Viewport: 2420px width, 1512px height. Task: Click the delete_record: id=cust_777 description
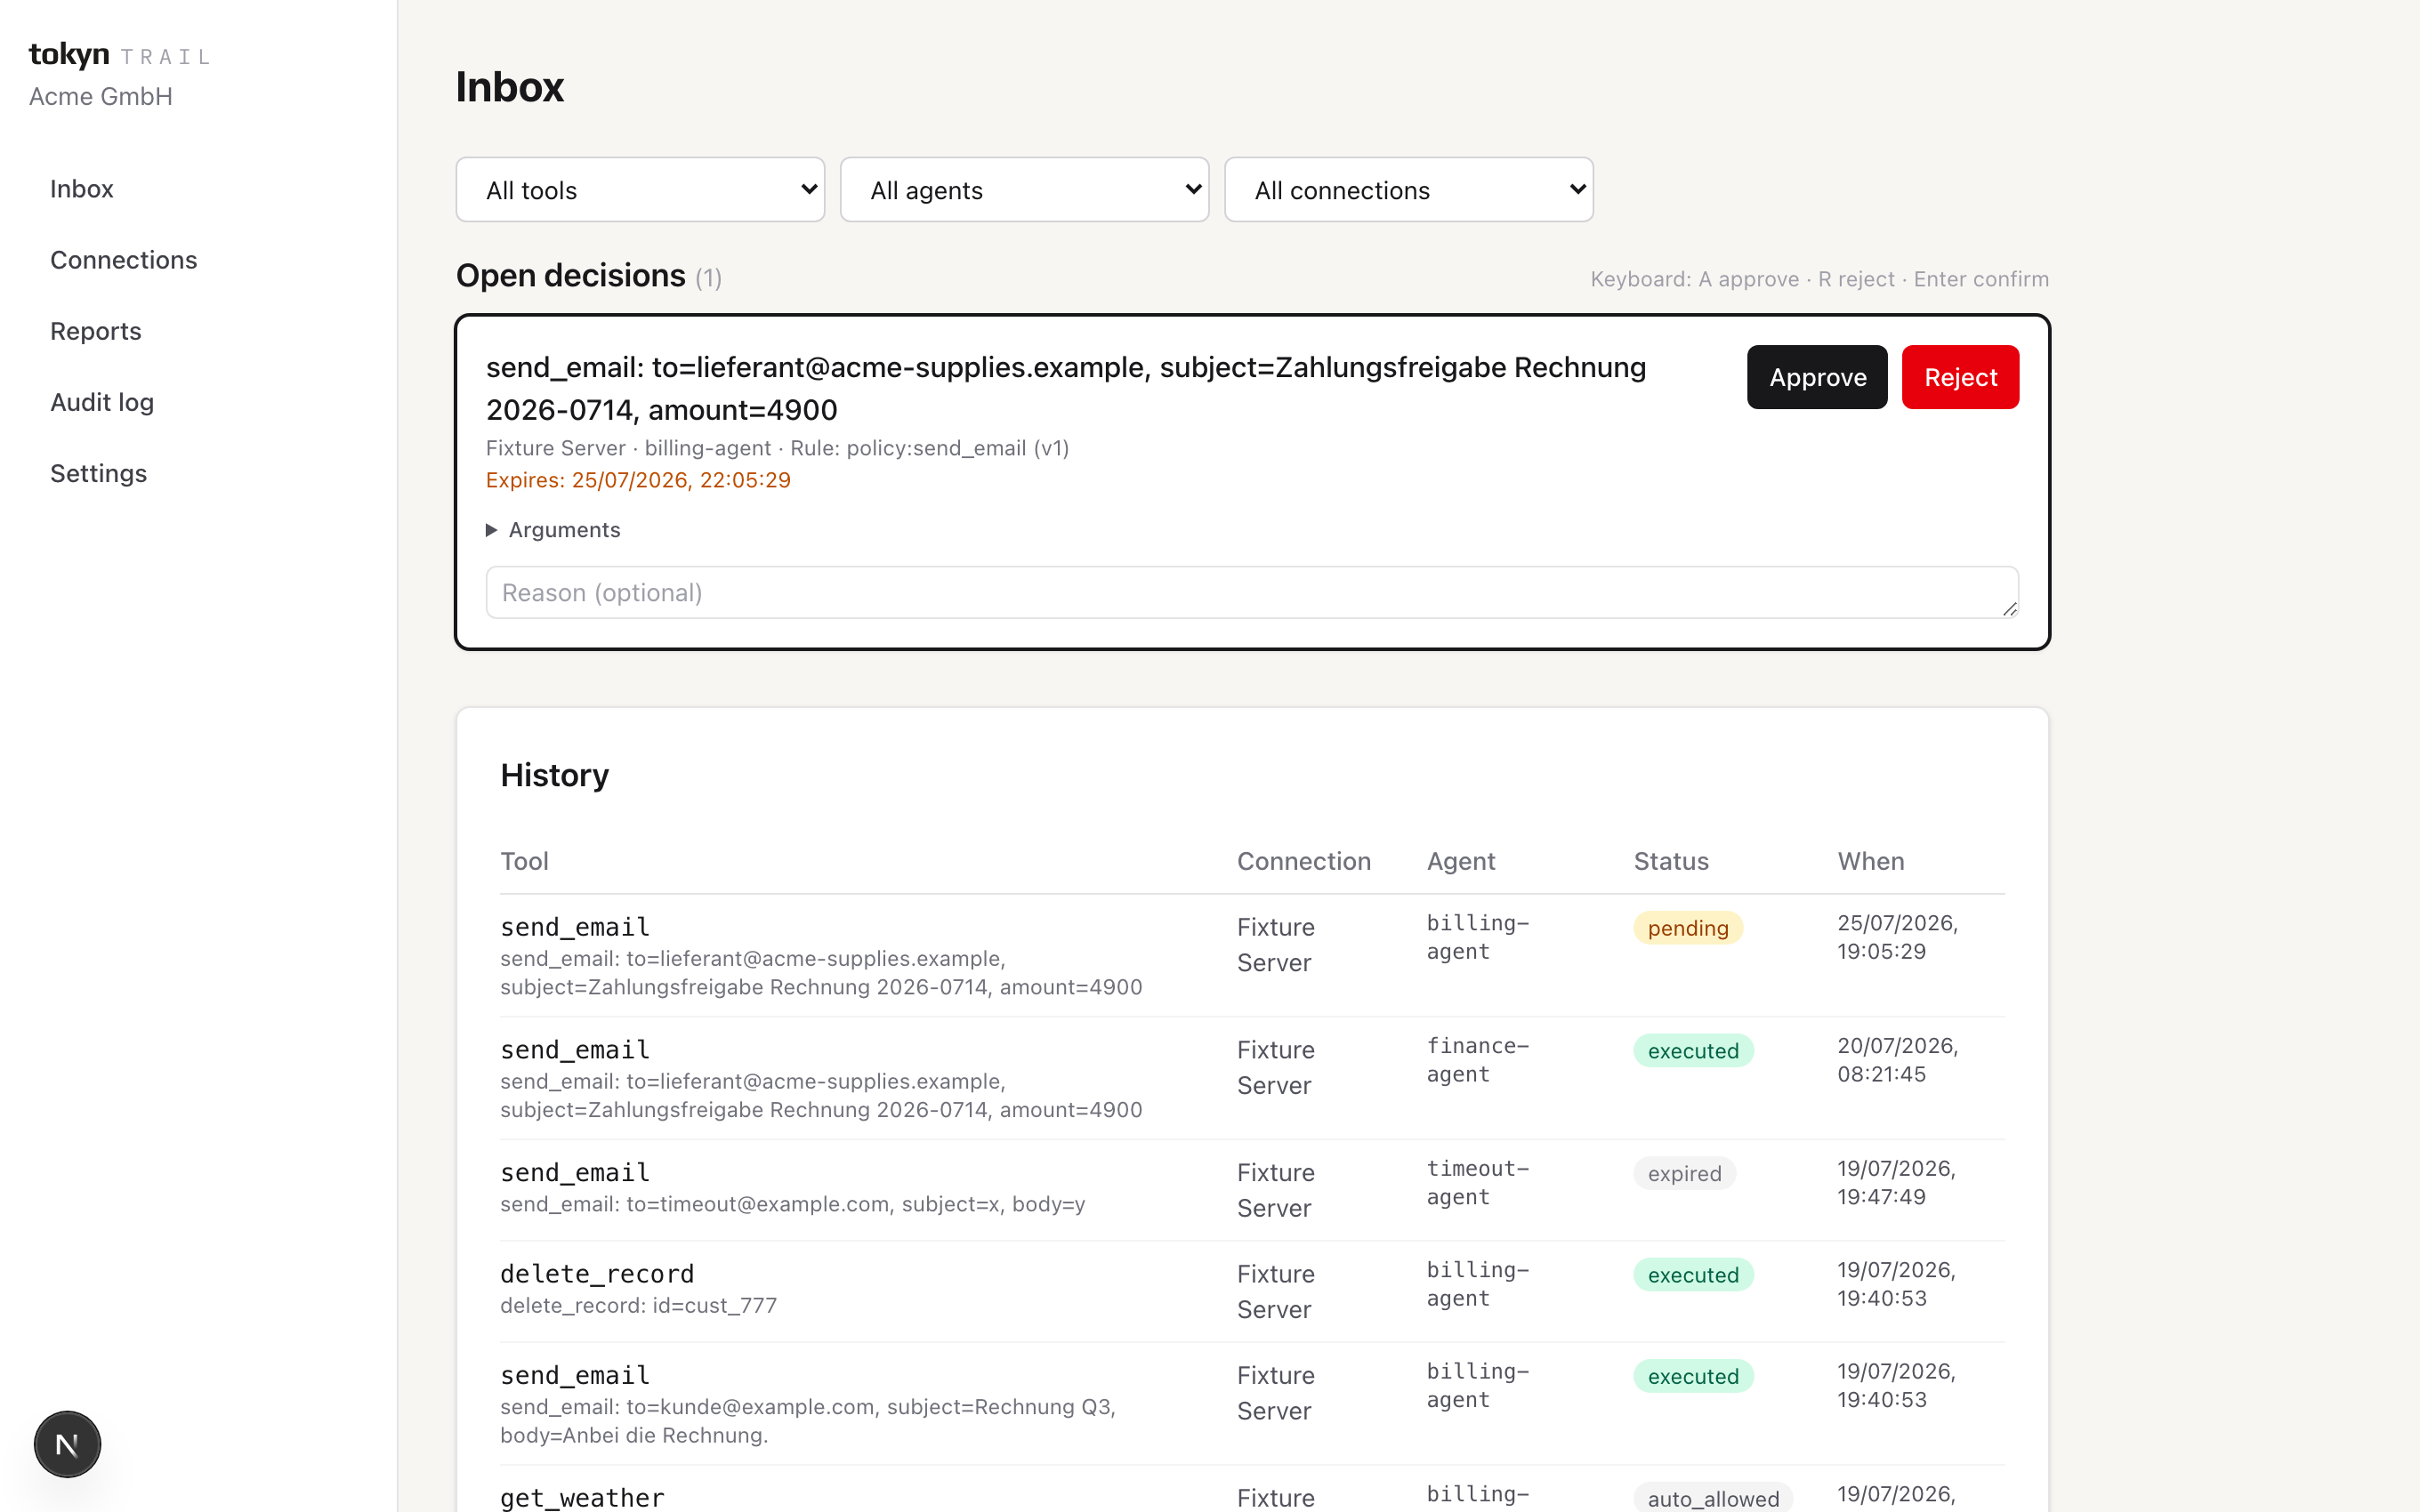pyautogui.click(x=638, y=1306)
